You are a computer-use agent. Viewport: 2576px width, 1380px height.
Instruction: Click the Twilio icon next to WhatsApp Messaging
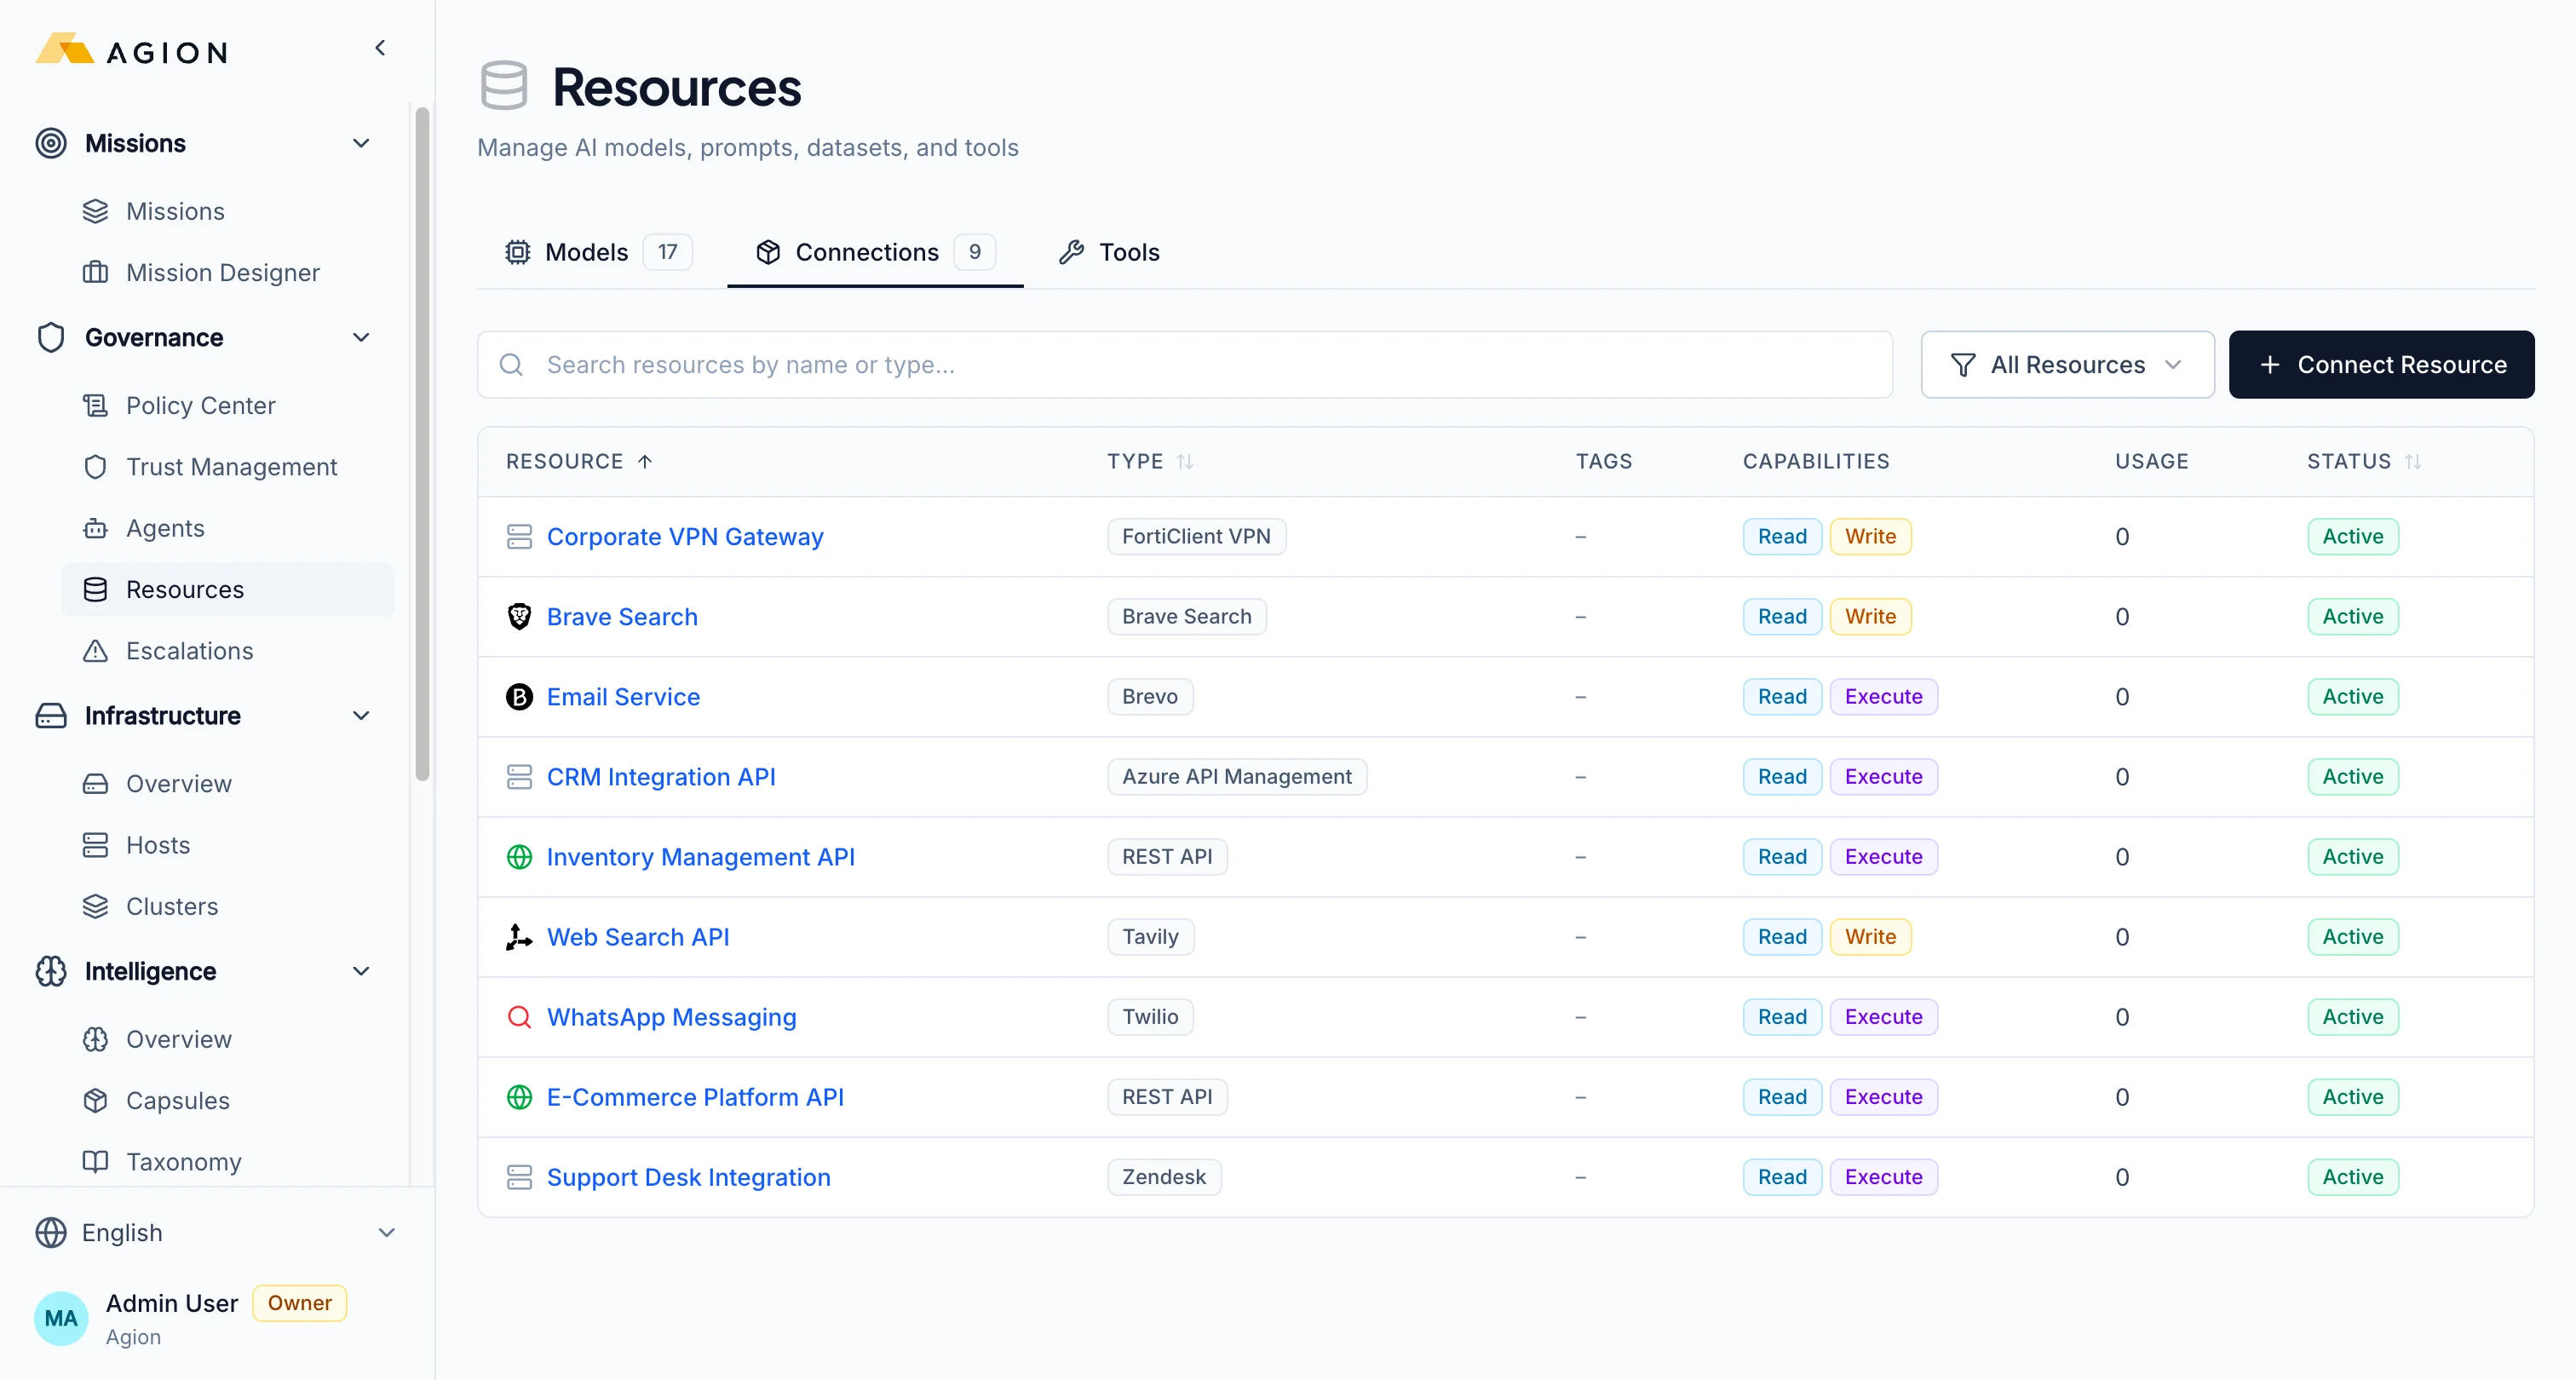pyautogui.click(x=519, y=1017)
